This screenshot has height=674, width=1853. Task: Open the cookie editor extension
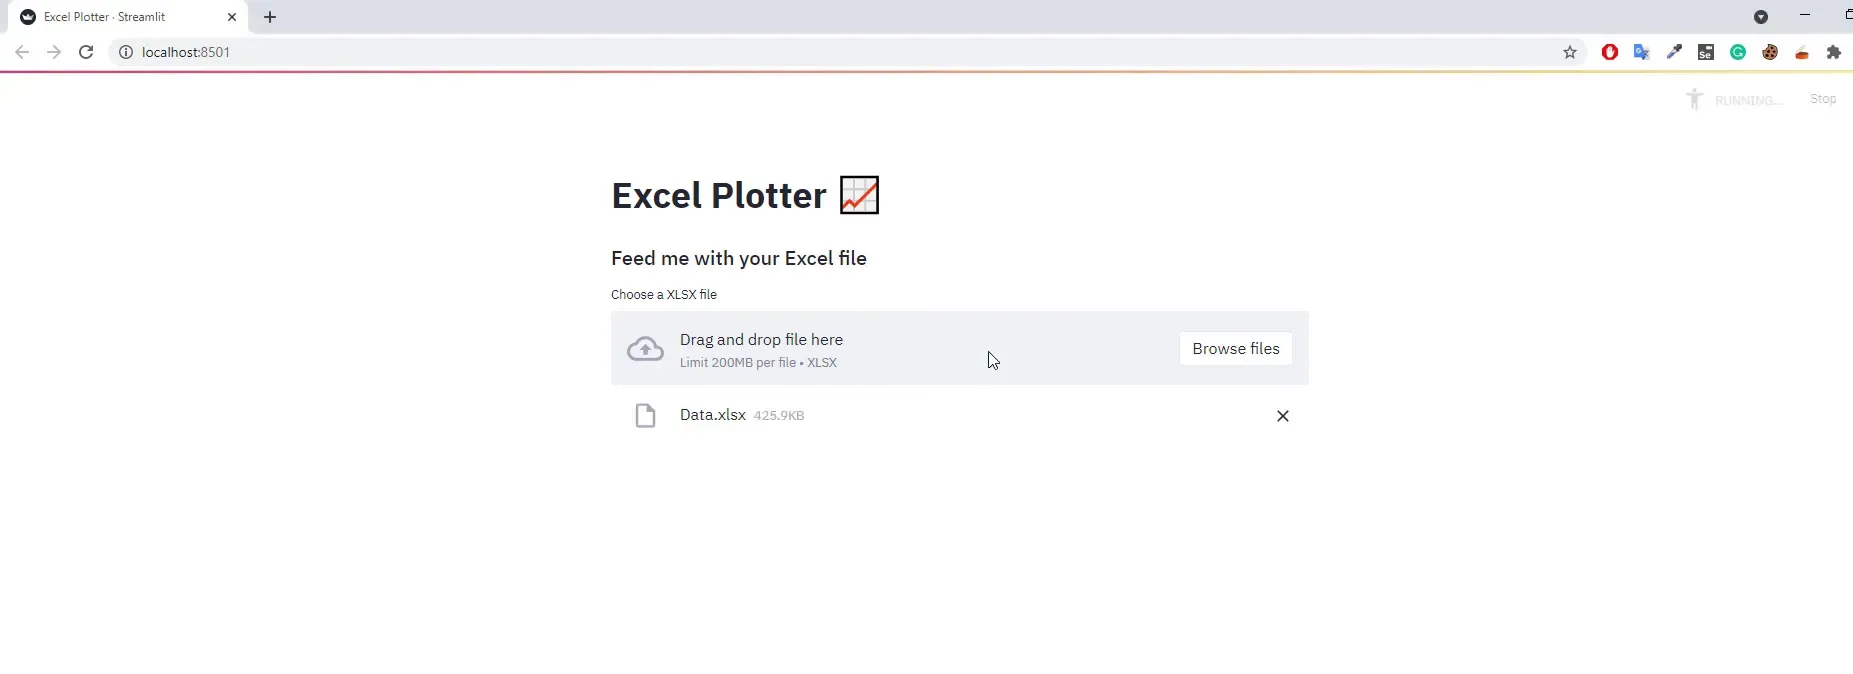click(1770, 52)
